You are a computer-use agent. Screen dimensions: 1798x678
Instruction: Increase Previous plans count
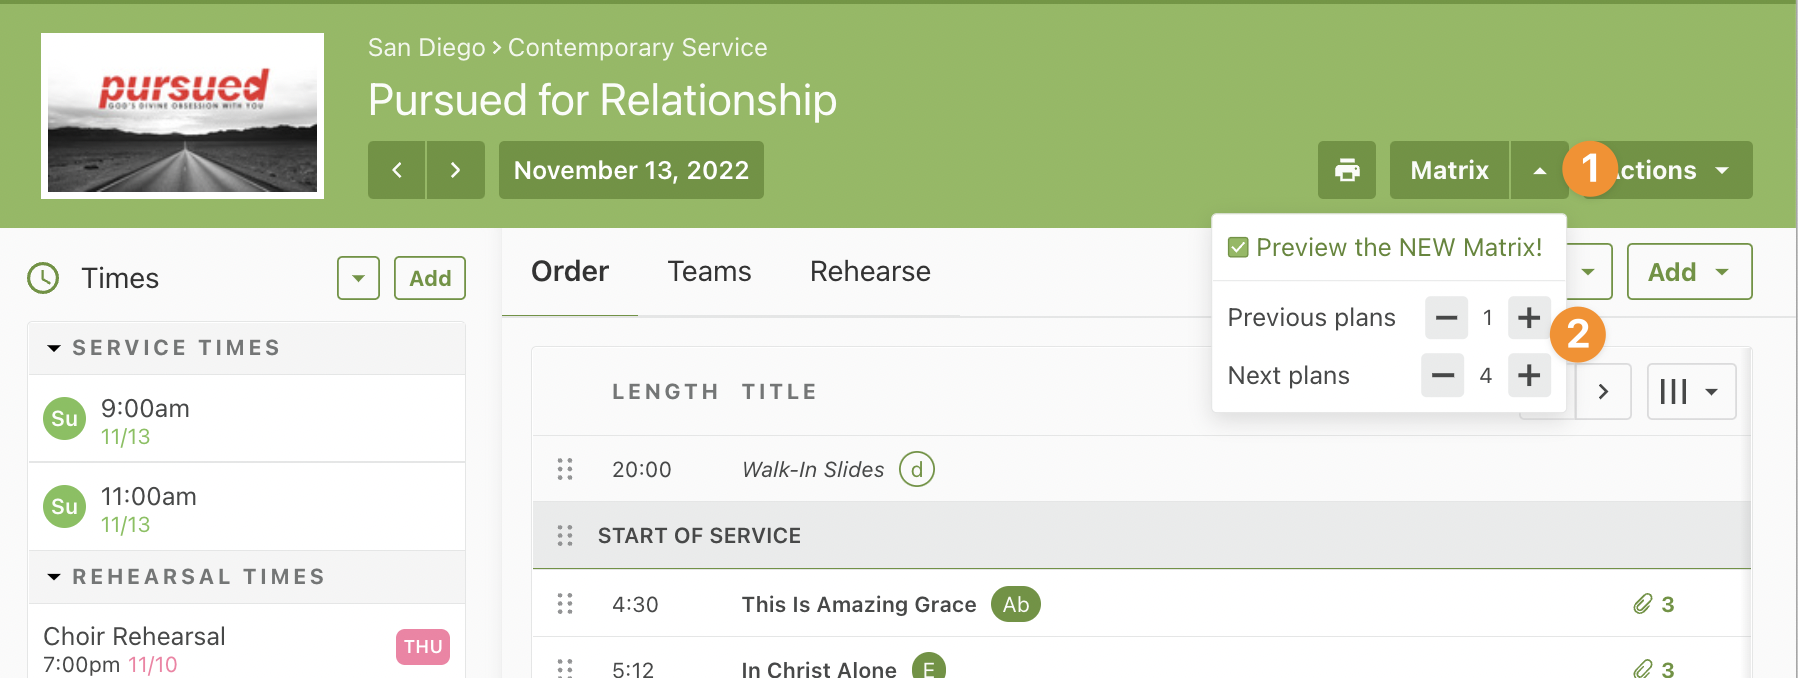click(1529, 318)
